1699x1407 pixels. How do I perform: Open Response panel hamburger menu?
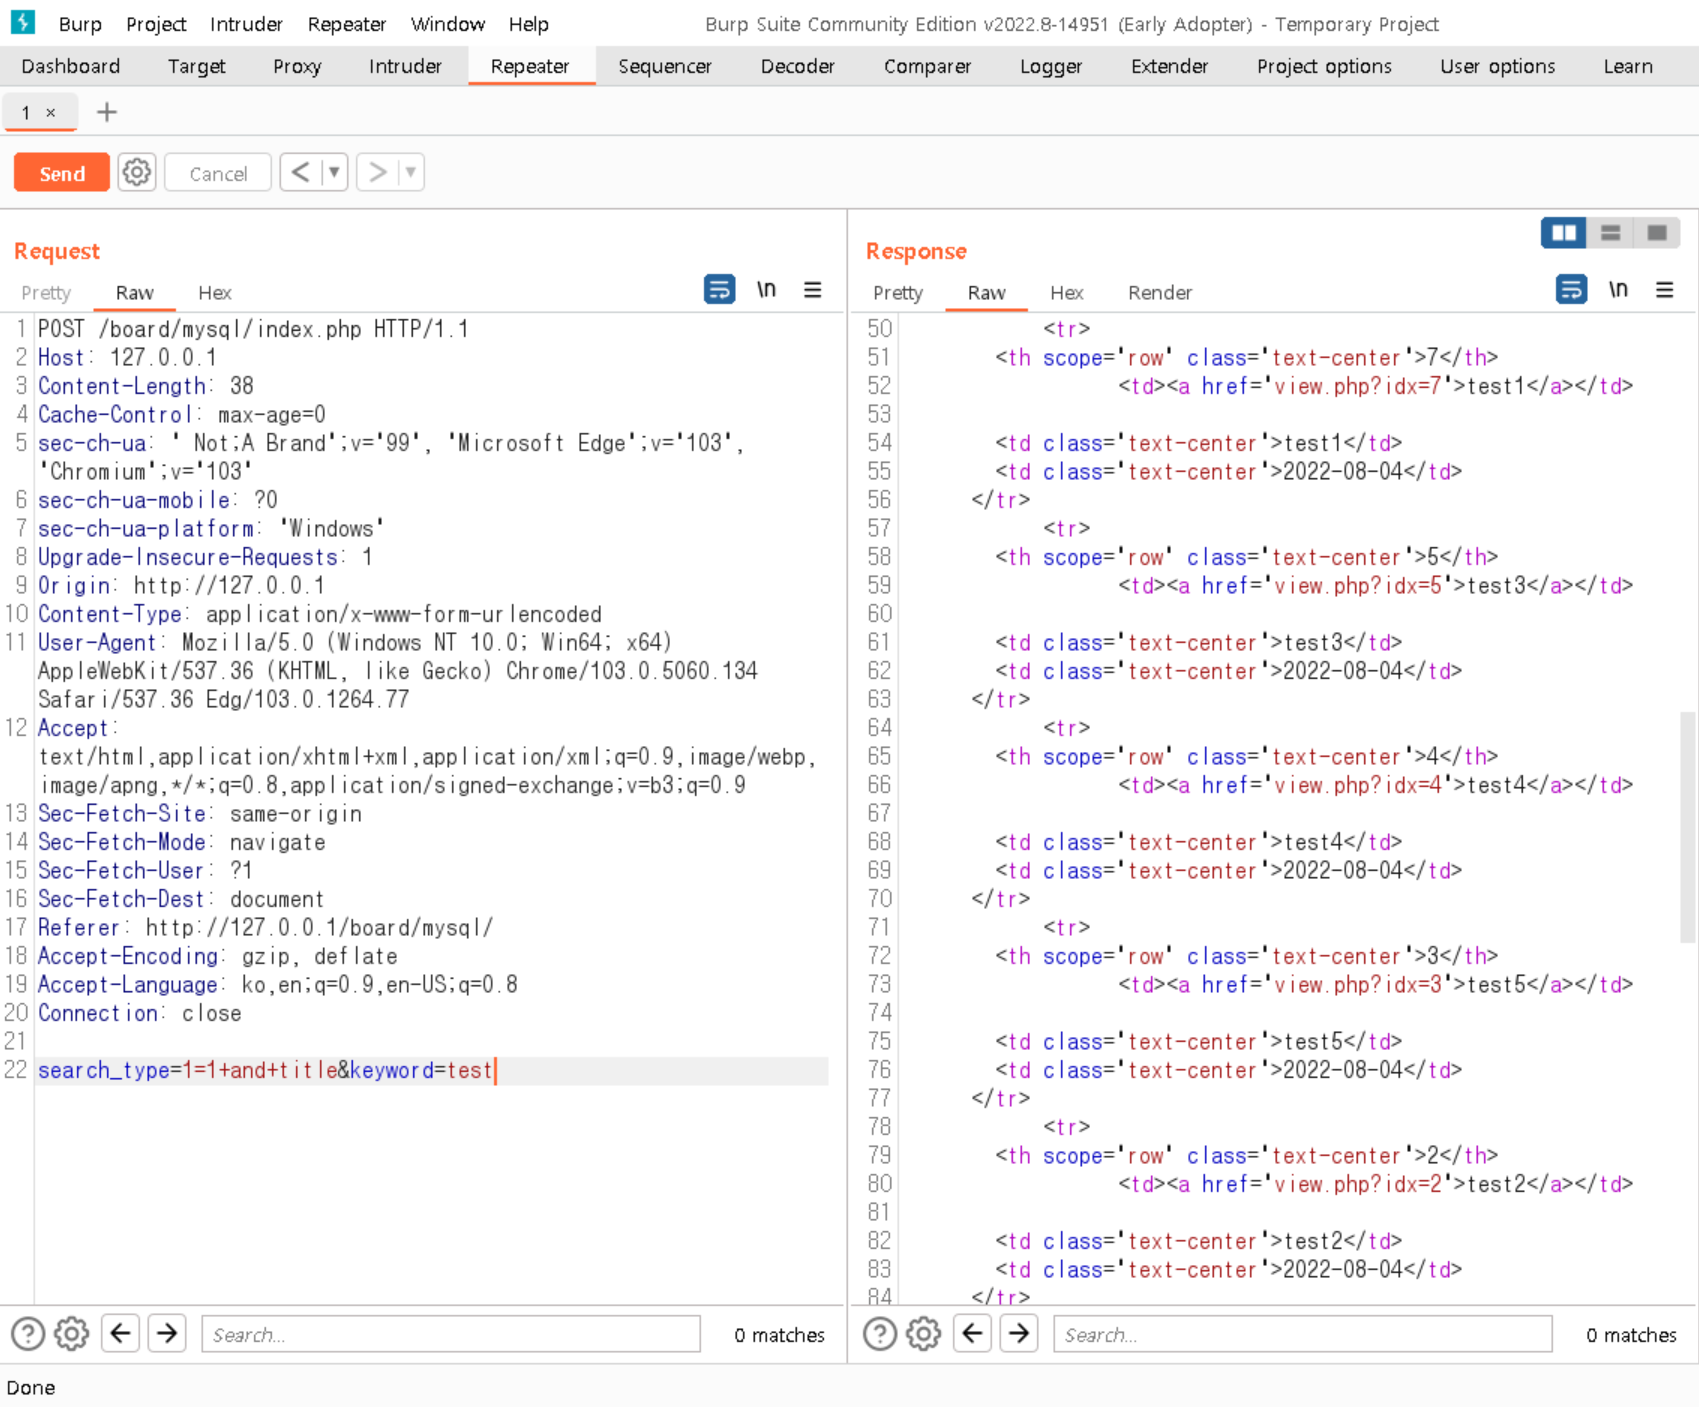(1665, 290)
